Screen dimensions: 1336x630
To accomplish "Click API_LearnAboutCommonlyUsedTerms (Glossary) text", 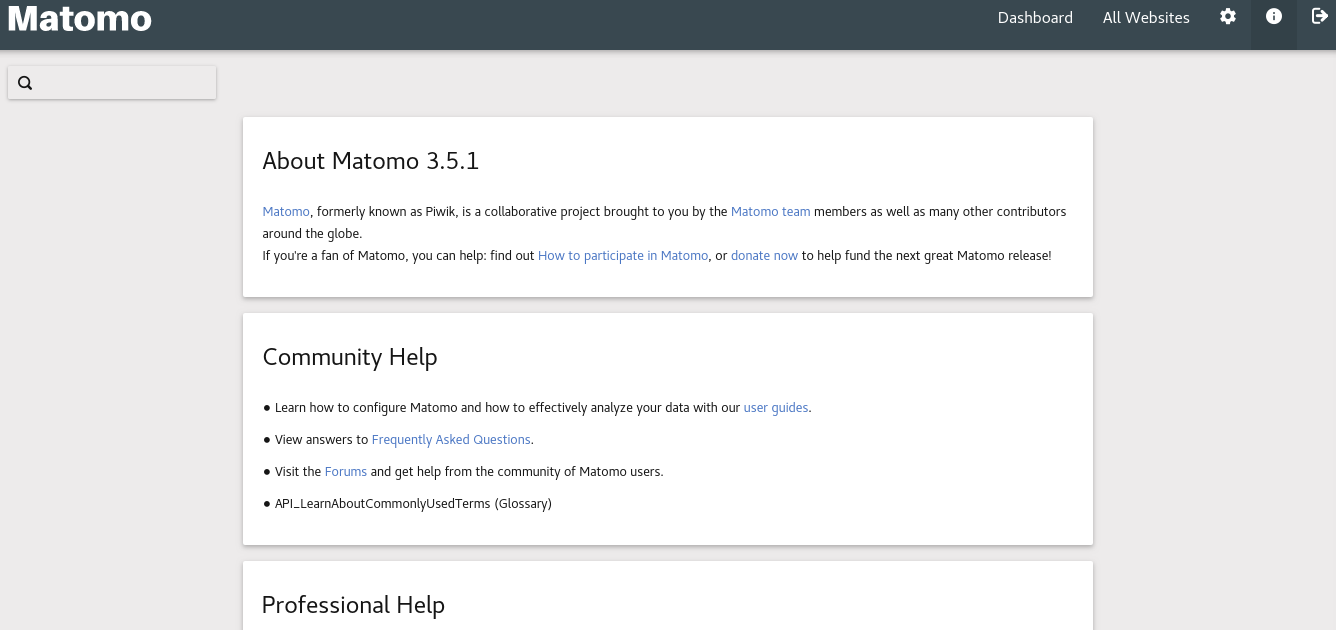I will coord(413,503).
